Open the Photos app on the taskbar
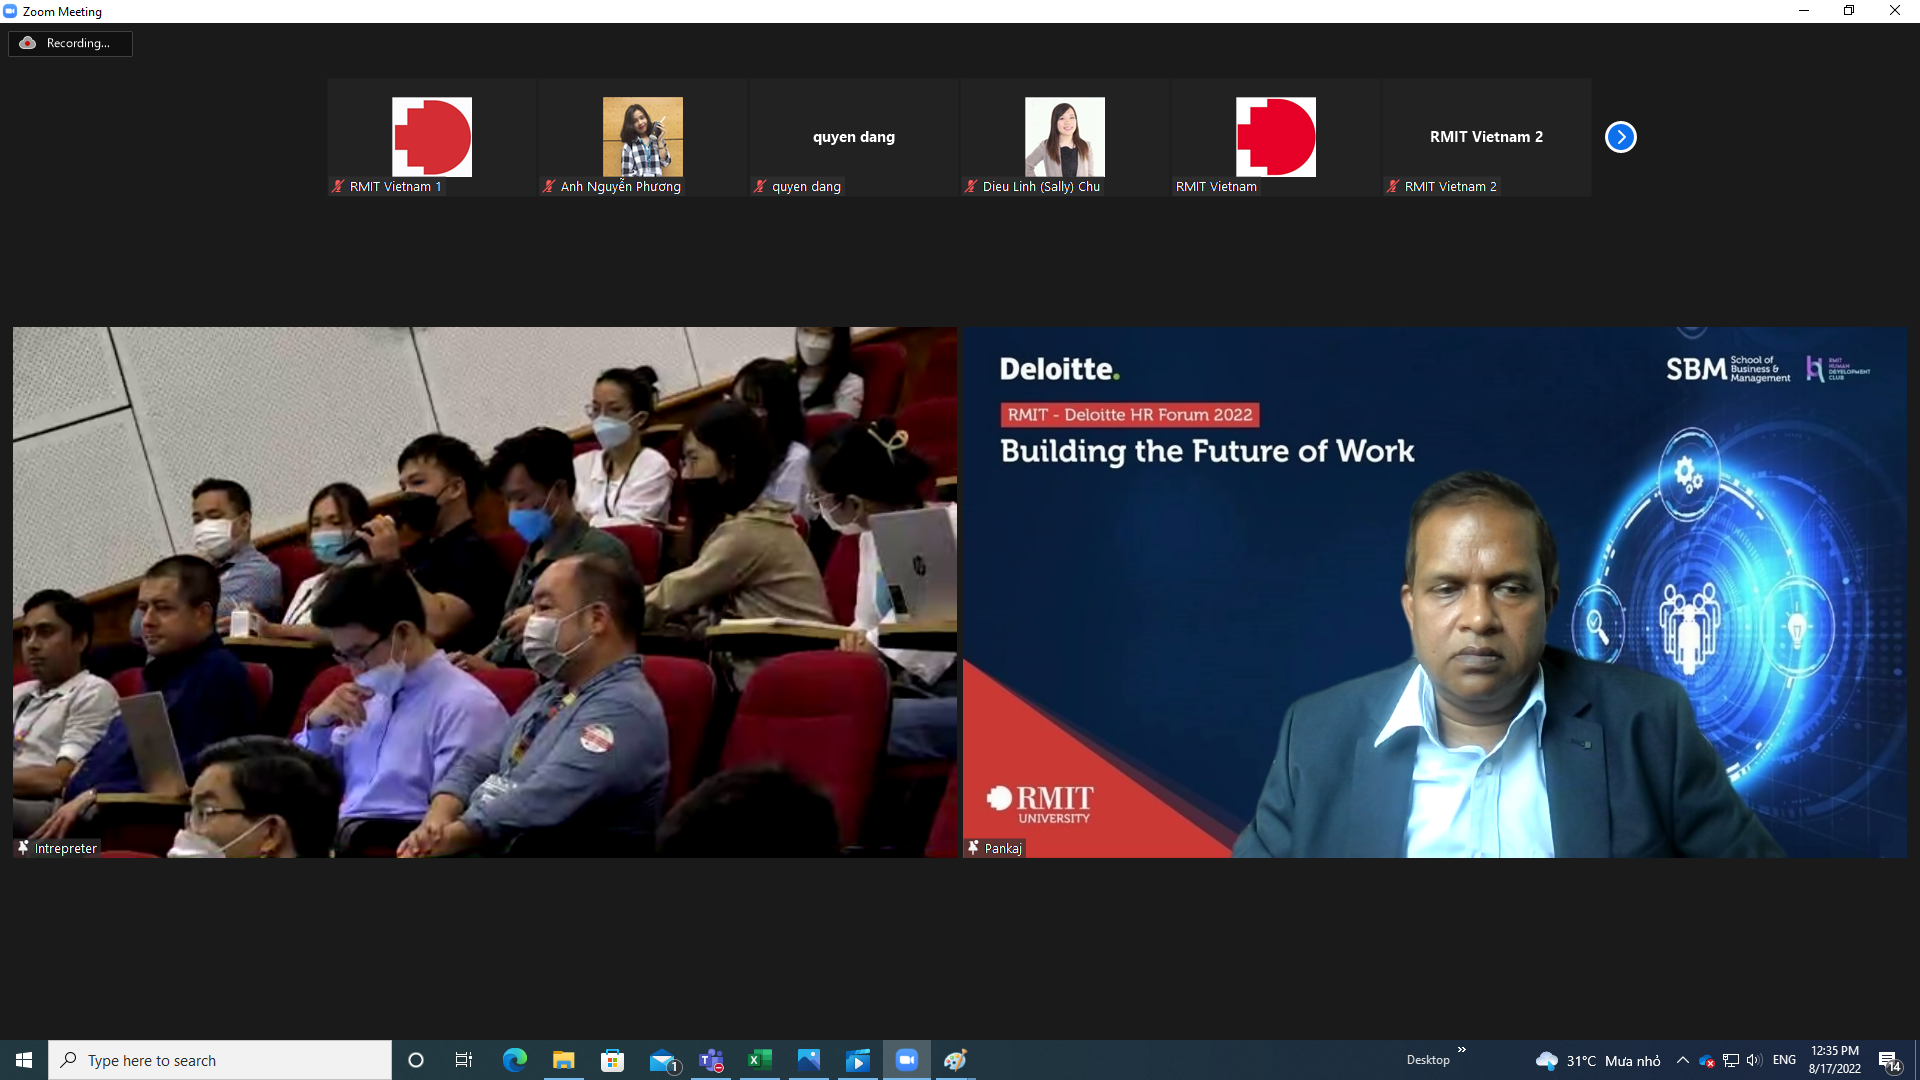The width and height of the screenshot is (1920, 1080). tap(809, 1060)
